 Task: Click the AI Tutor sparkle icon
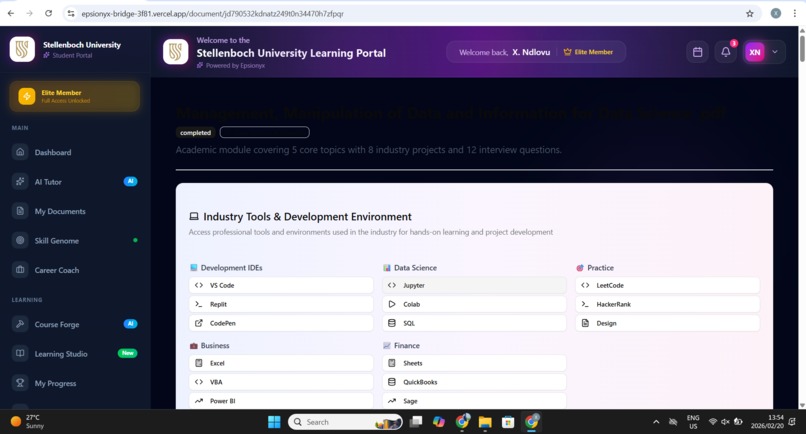coord(20,181)
